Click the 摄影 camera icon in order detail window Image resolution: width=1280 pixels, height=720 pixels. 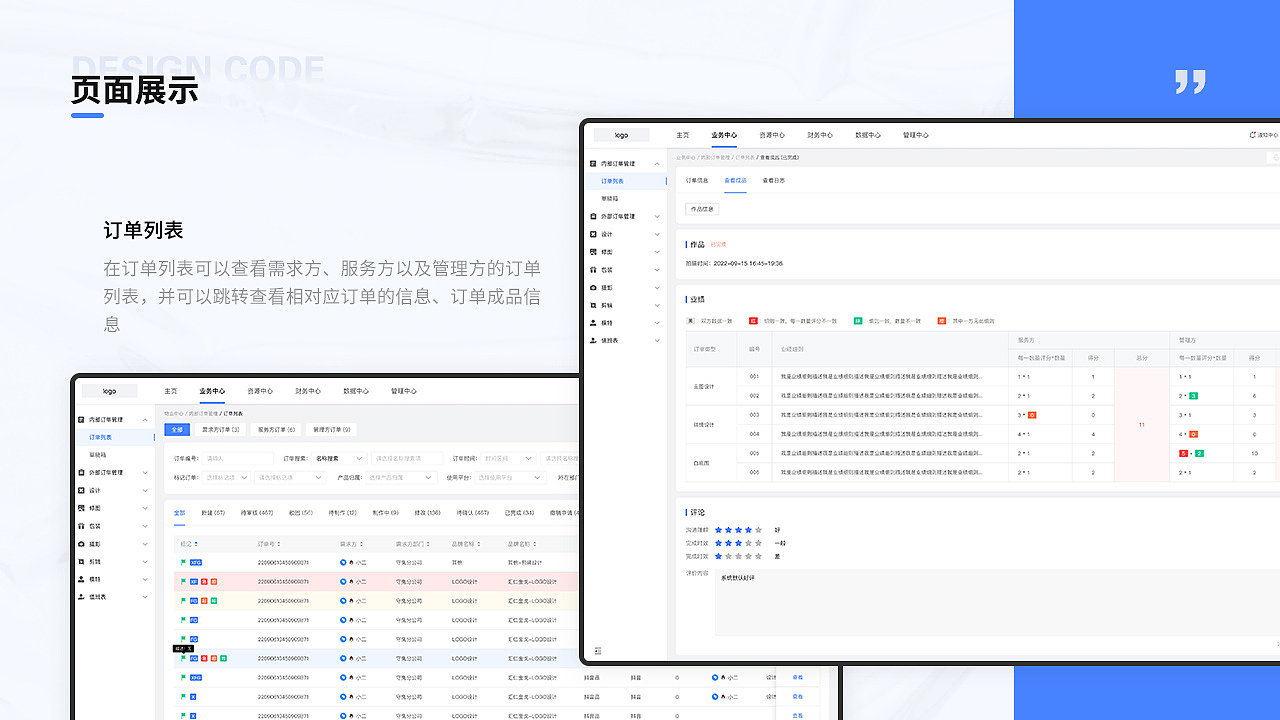pos(593,287)
